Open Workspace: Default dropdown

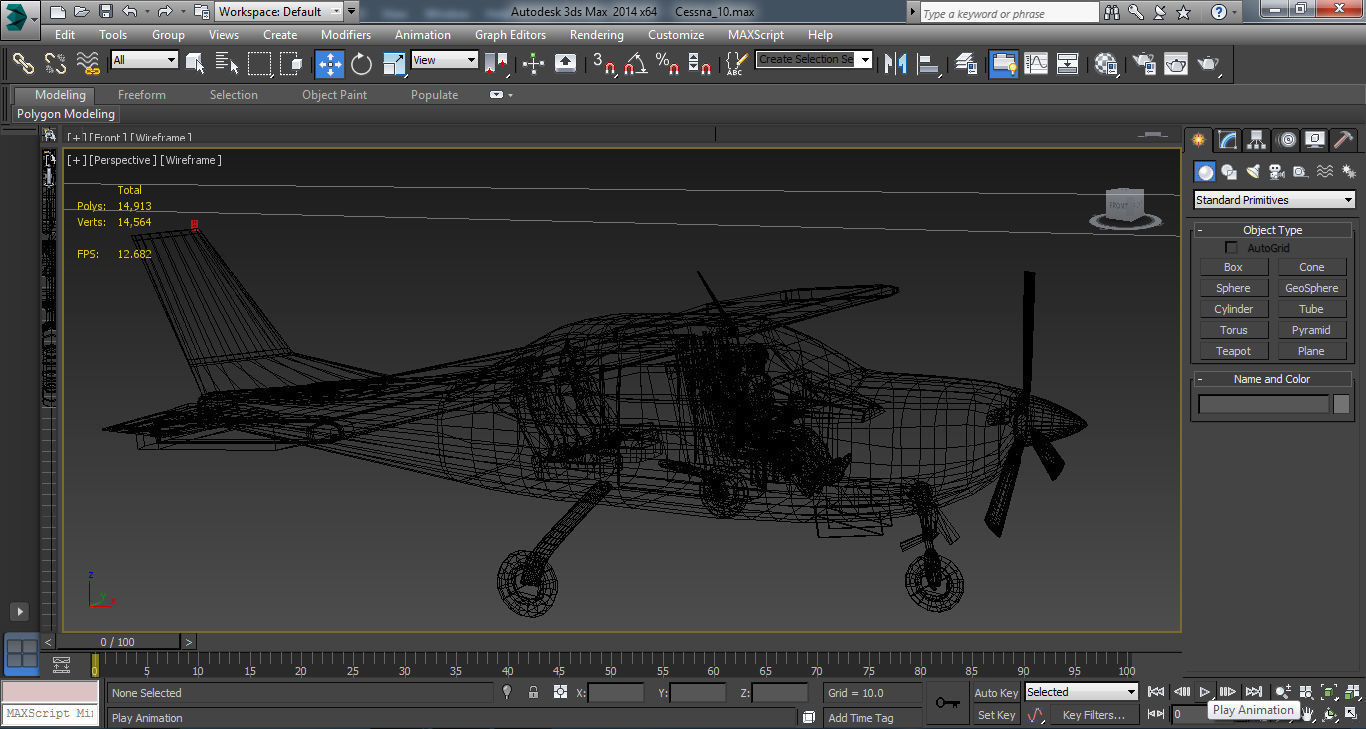point(280,12)
